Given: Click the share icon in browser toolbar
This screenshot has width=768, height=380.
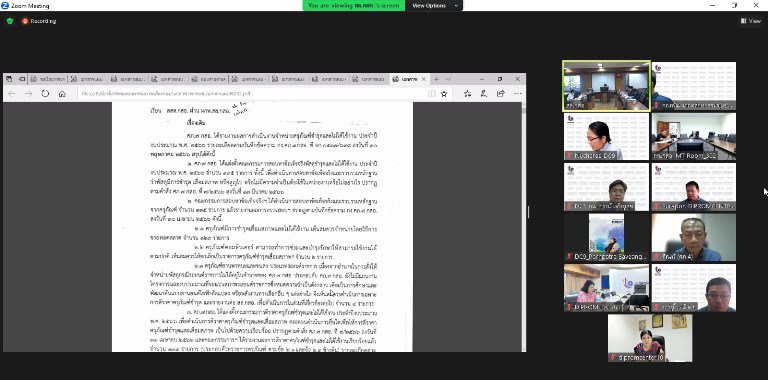Looking at the screenshot, I should pyautogui.click(x=501, y=94).
